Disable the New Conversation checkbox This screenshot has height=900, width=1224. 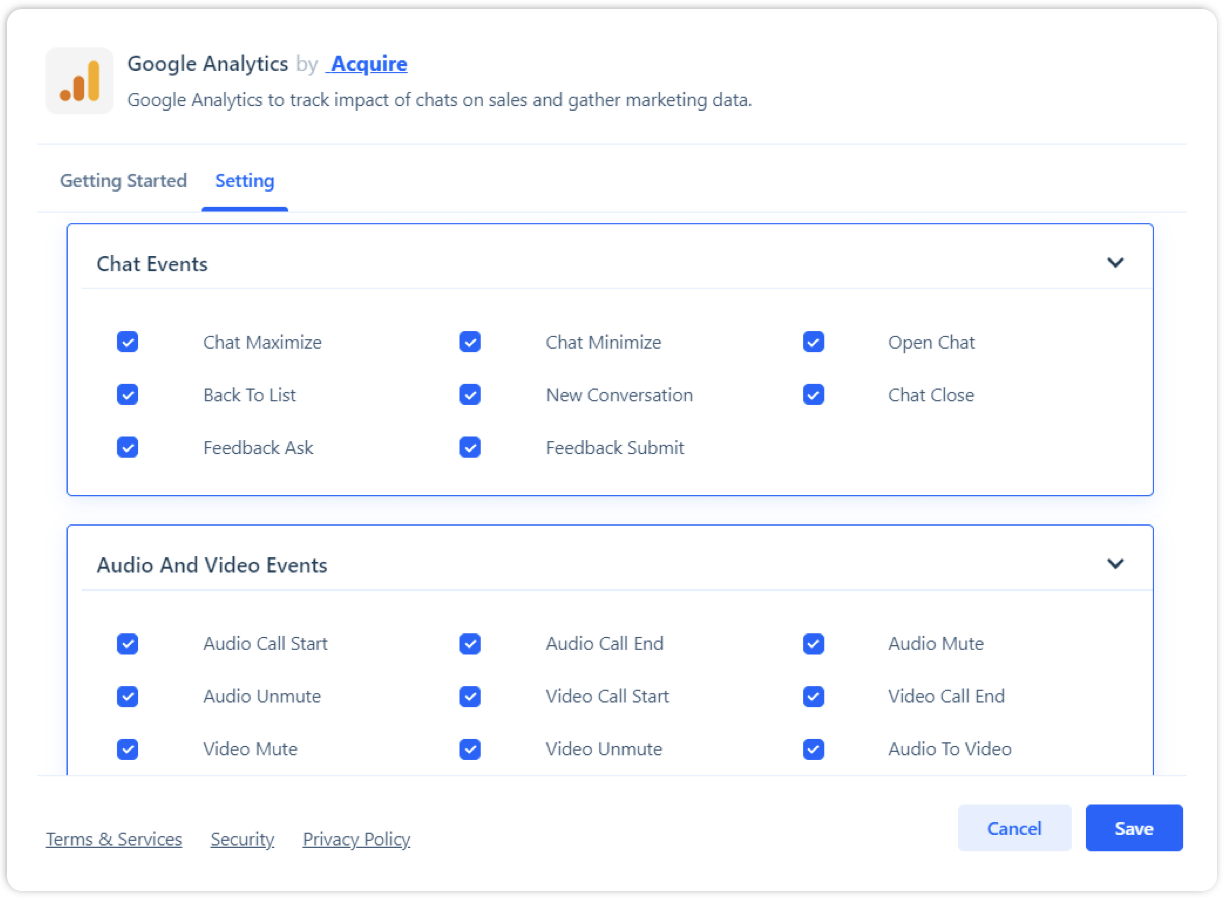click(x=470, y=395)
